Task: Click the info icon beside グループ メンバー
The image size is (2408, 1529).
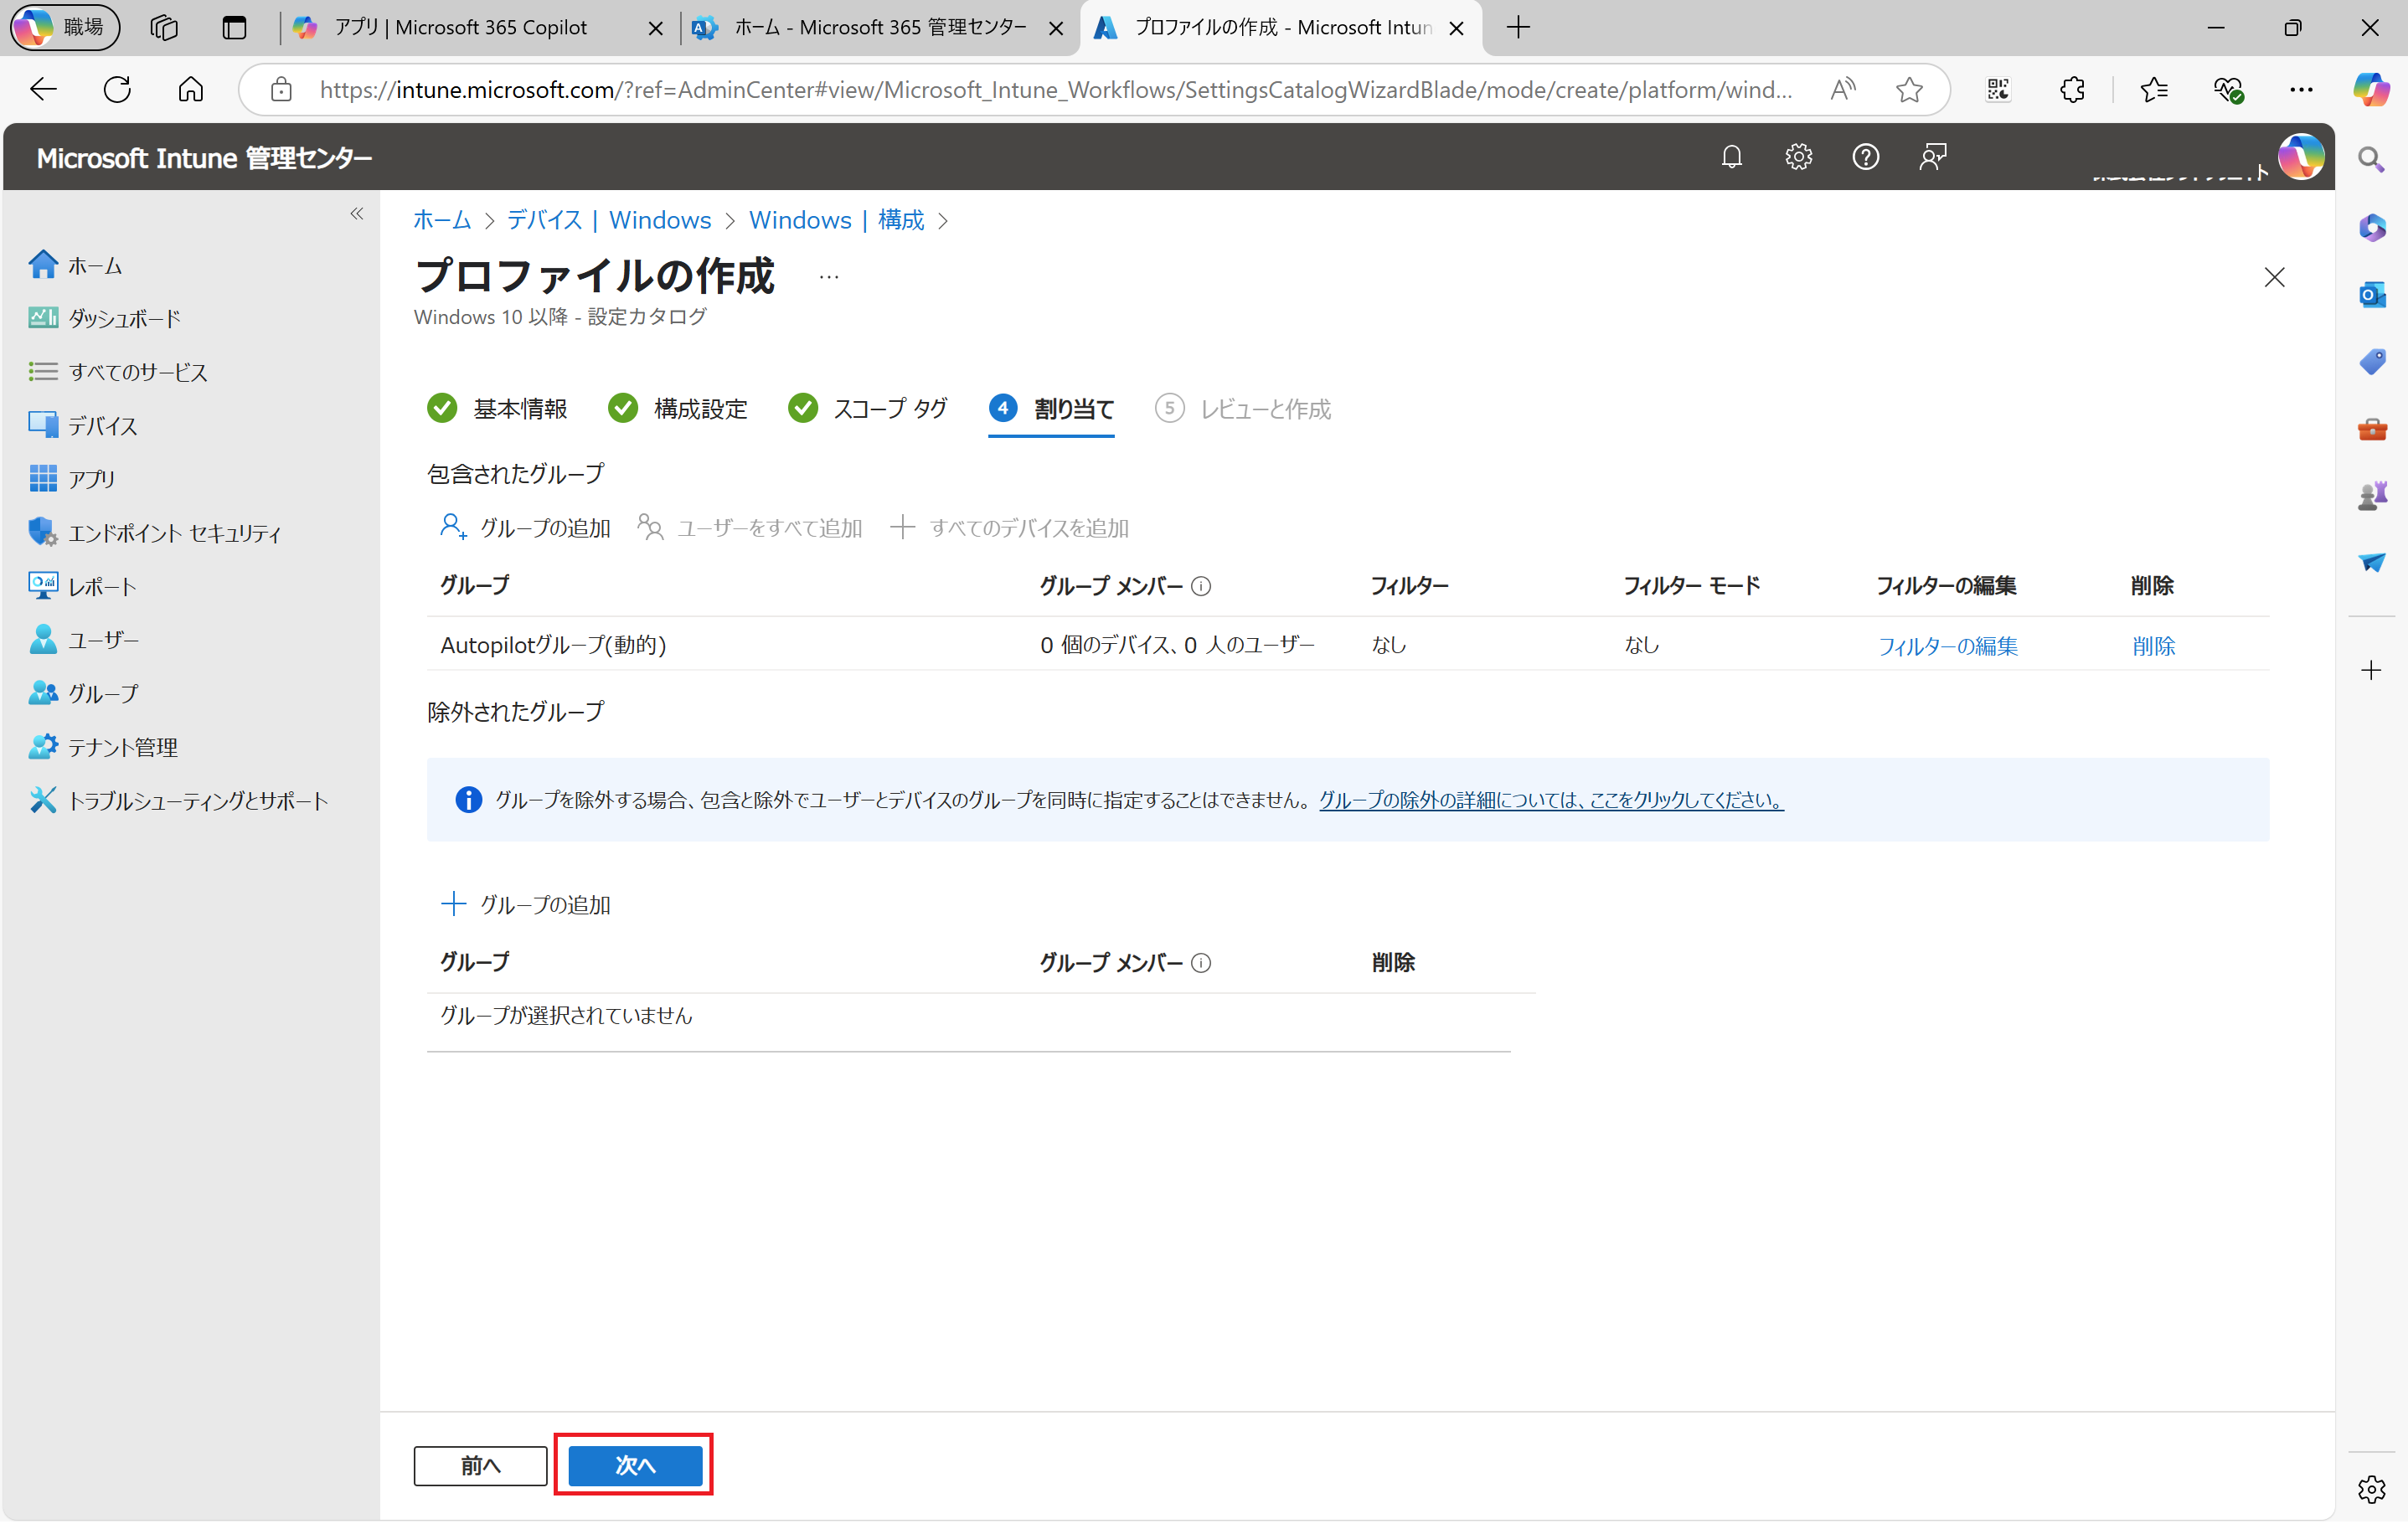Action: 1201,586
